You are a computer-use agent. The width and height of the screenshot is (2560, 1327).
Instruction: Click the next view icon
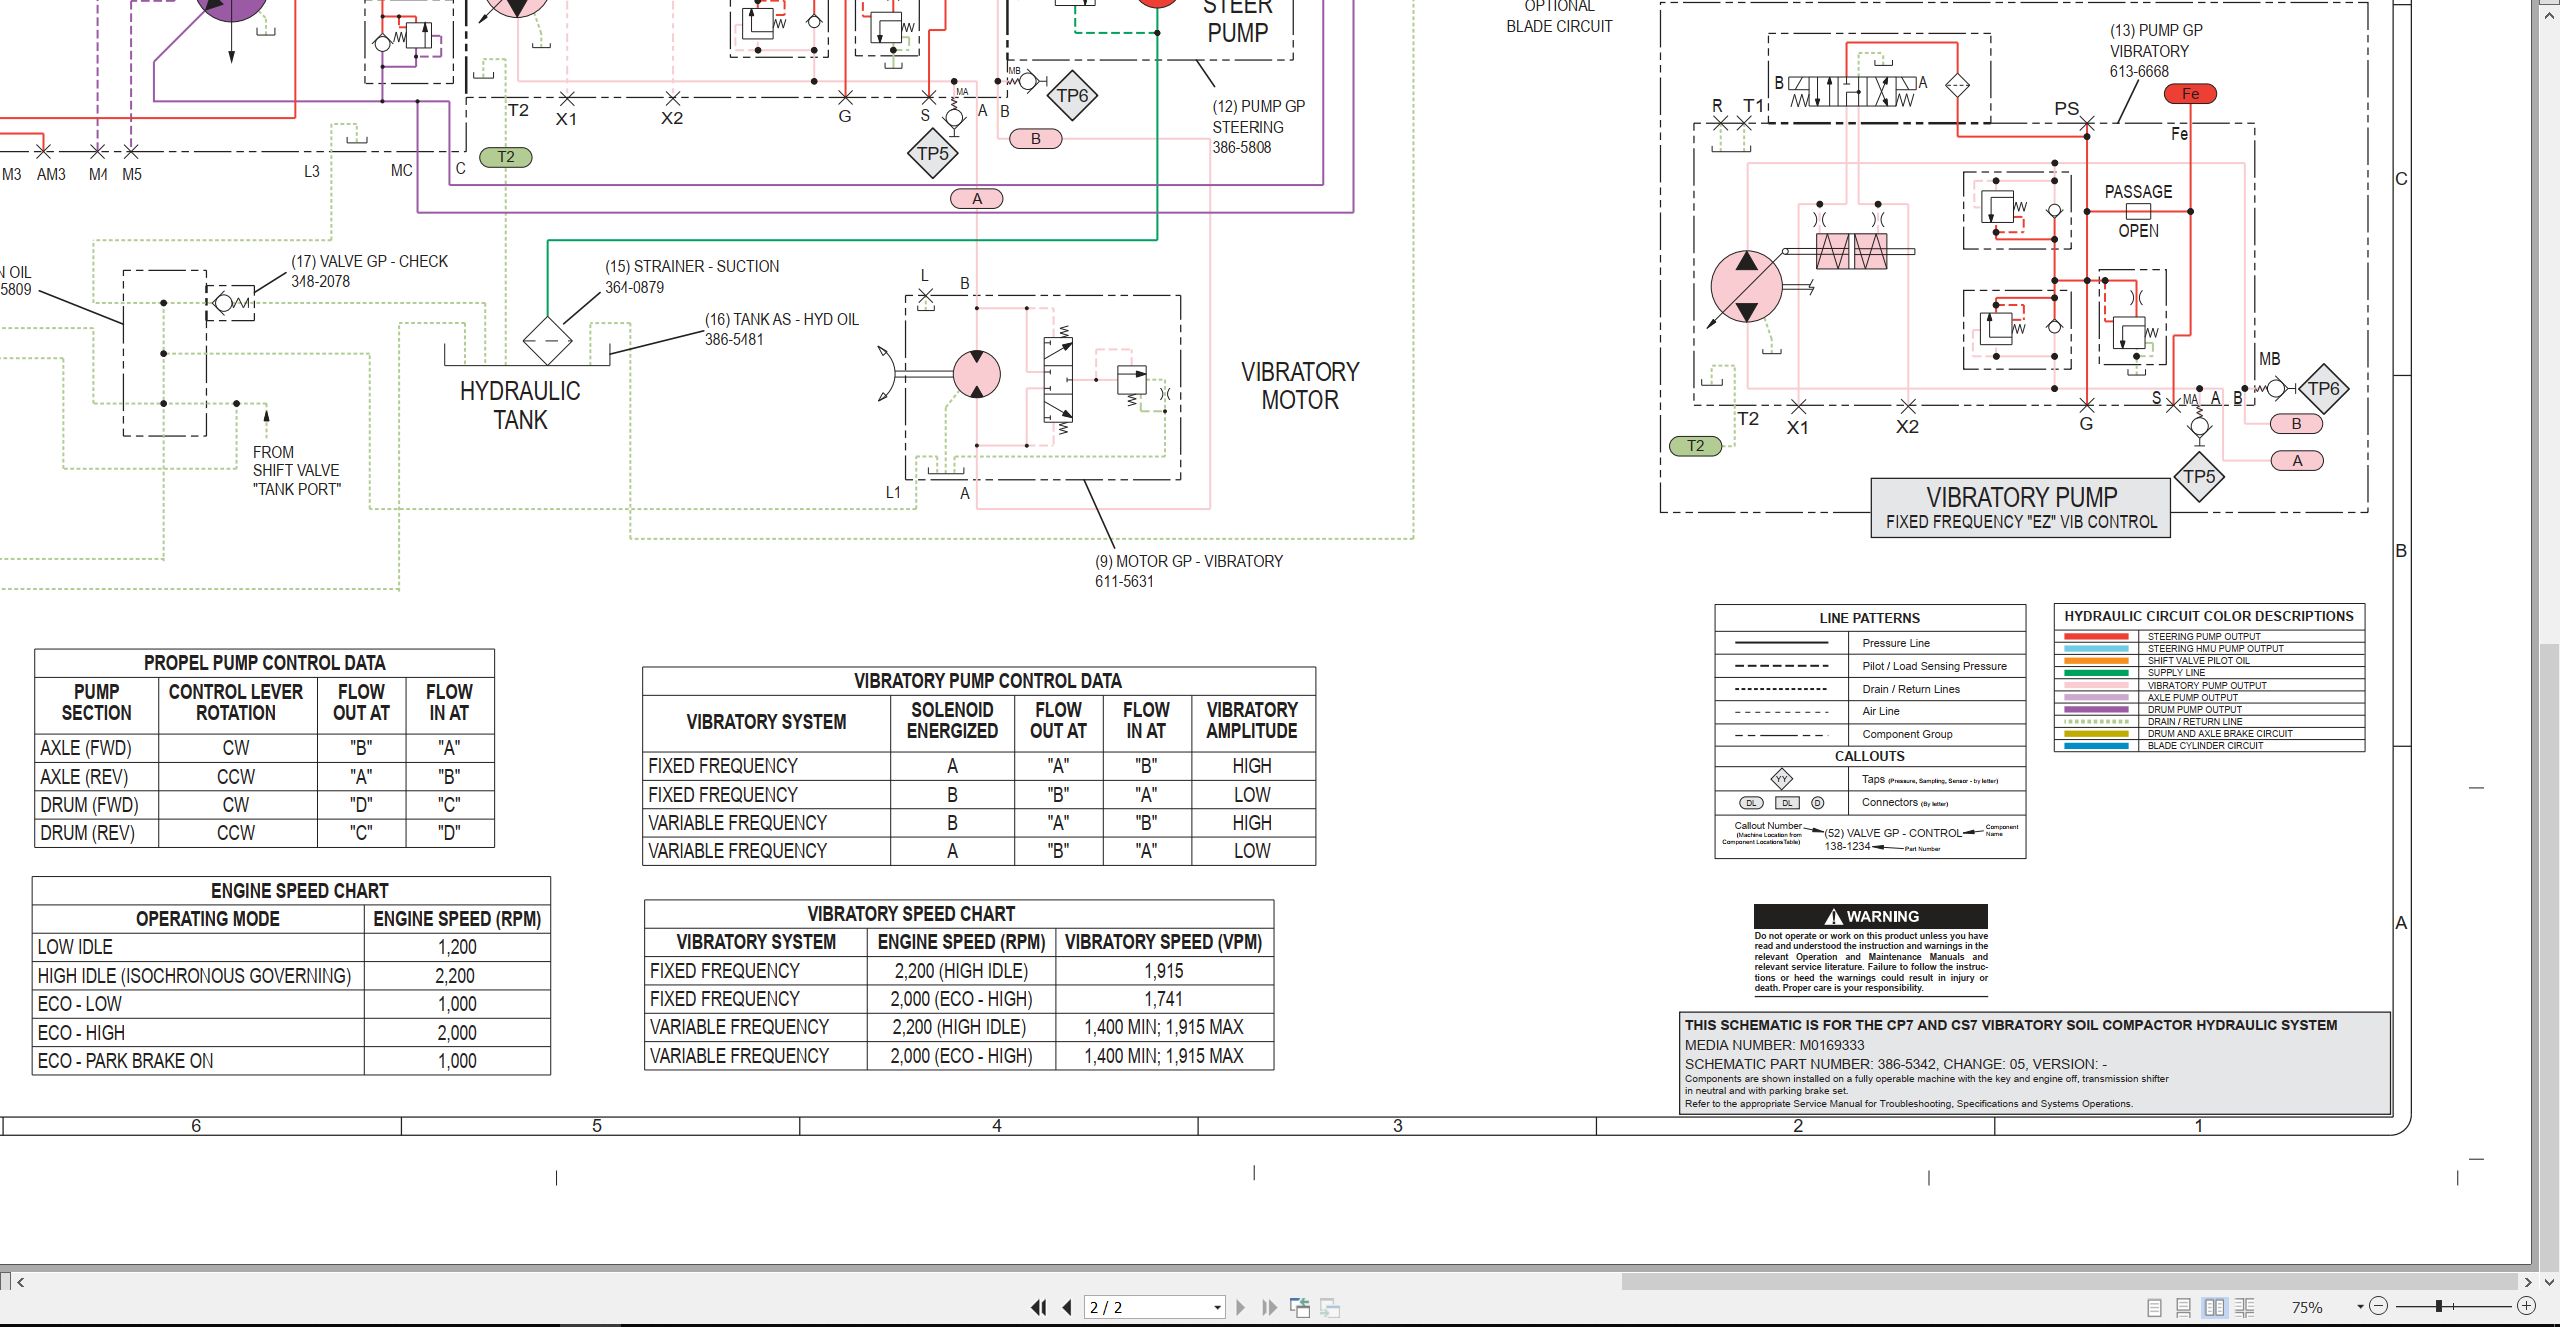coord(1330,1307)
